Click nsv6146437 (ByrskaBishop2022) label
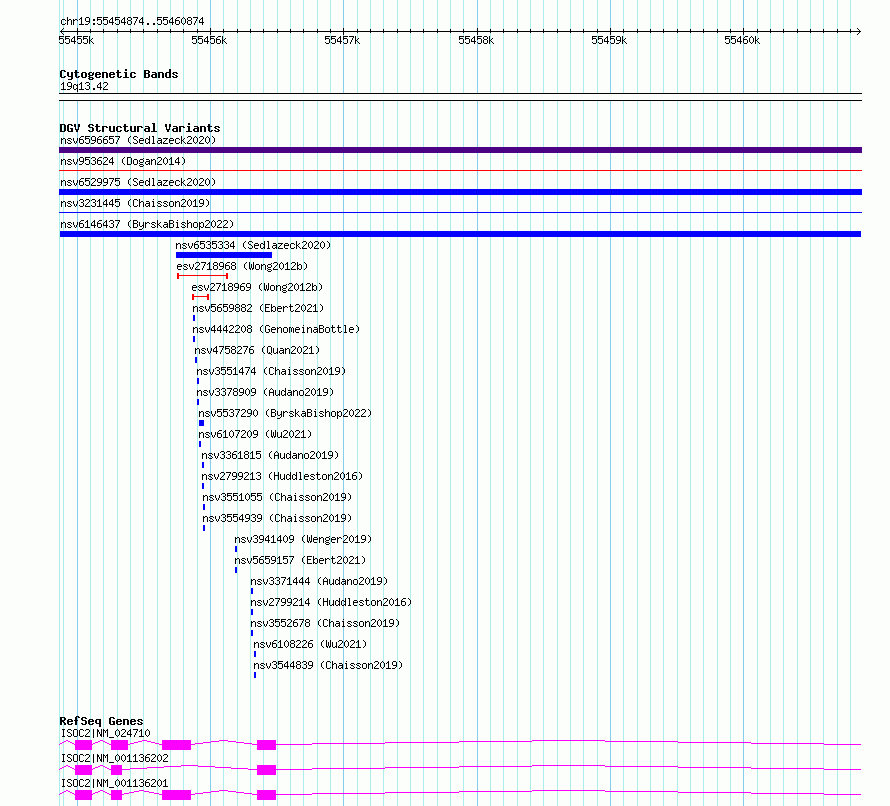This screenshot has width=890, height=806. [x=147, y=224]
